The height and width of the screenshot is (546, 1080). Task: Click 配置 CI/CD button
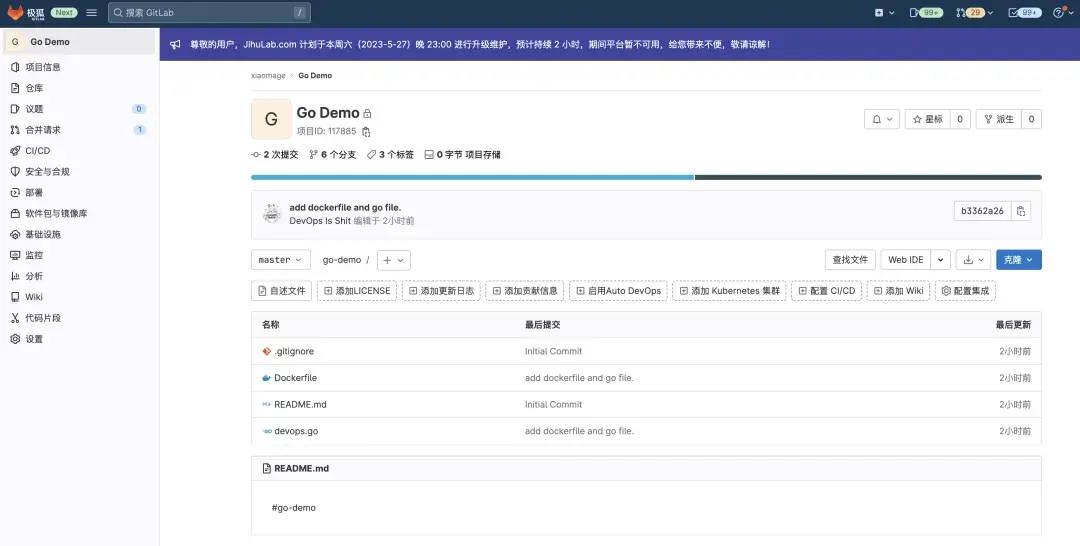tap(827, 291)
